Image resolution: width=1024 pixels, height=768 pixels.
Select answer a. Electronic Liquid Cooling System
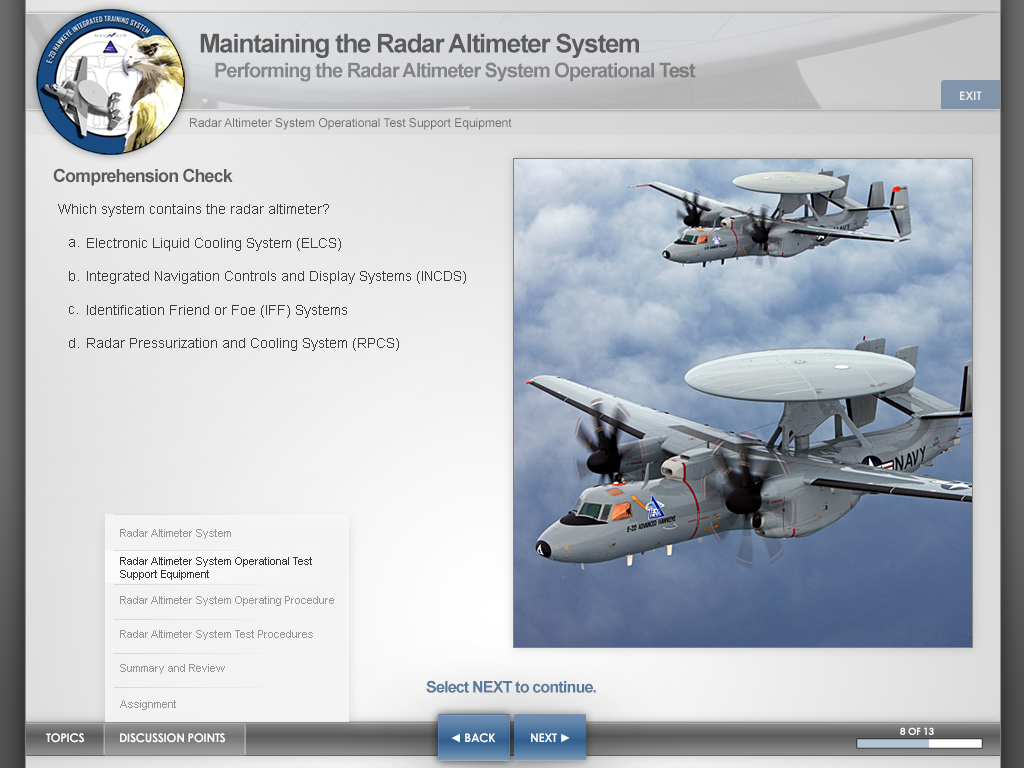coord(213,243)
